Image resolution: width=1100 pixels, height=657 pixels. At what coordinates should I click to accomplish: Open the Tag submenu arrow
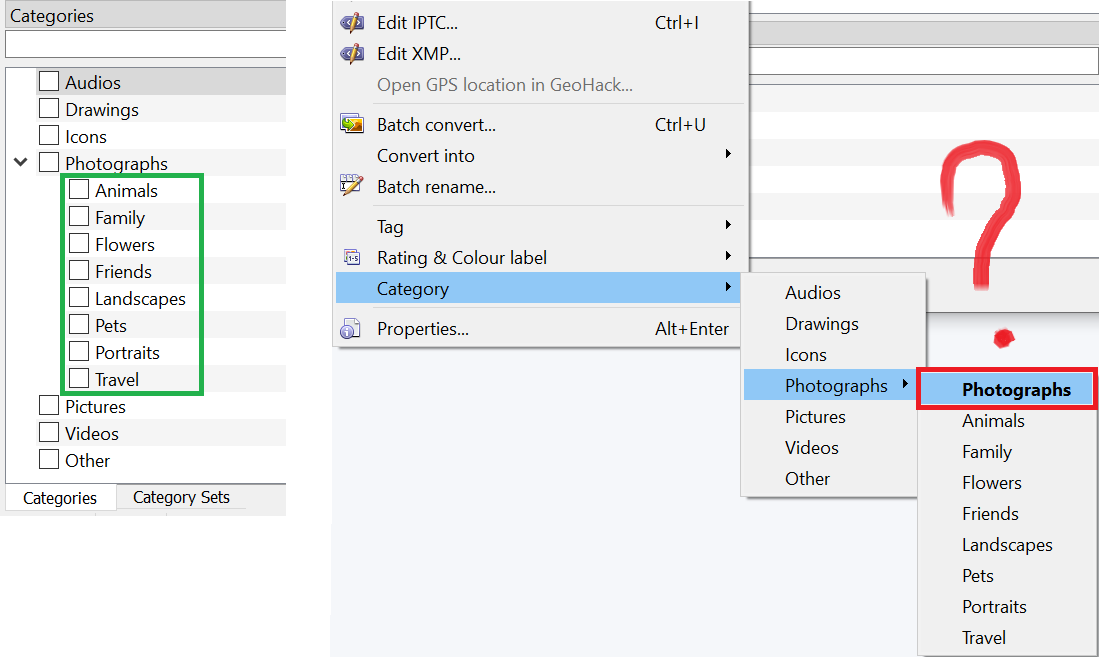coord(728,226)
